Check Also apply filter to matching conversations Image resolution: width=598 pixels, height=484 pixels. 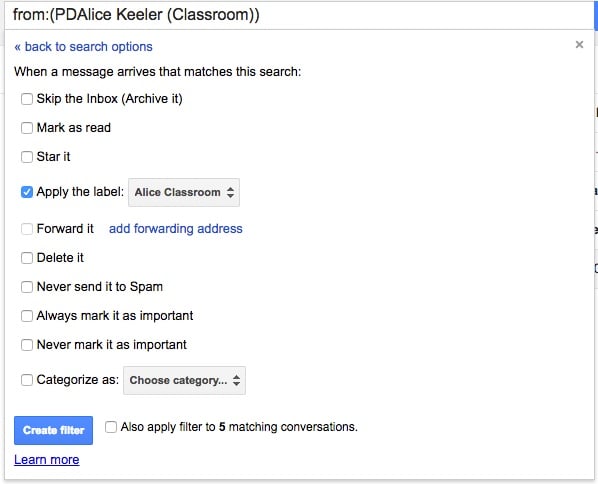111,427
